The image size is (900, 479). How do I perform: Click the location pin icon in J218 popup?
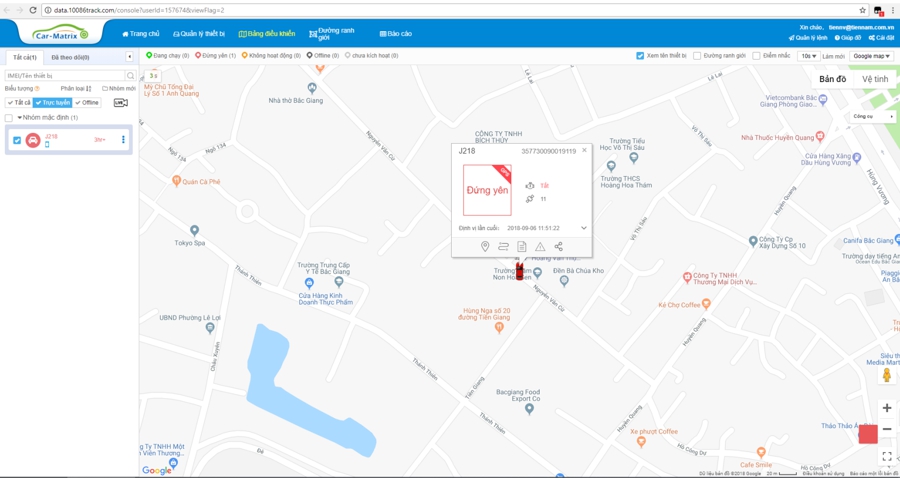coord(485,246)
